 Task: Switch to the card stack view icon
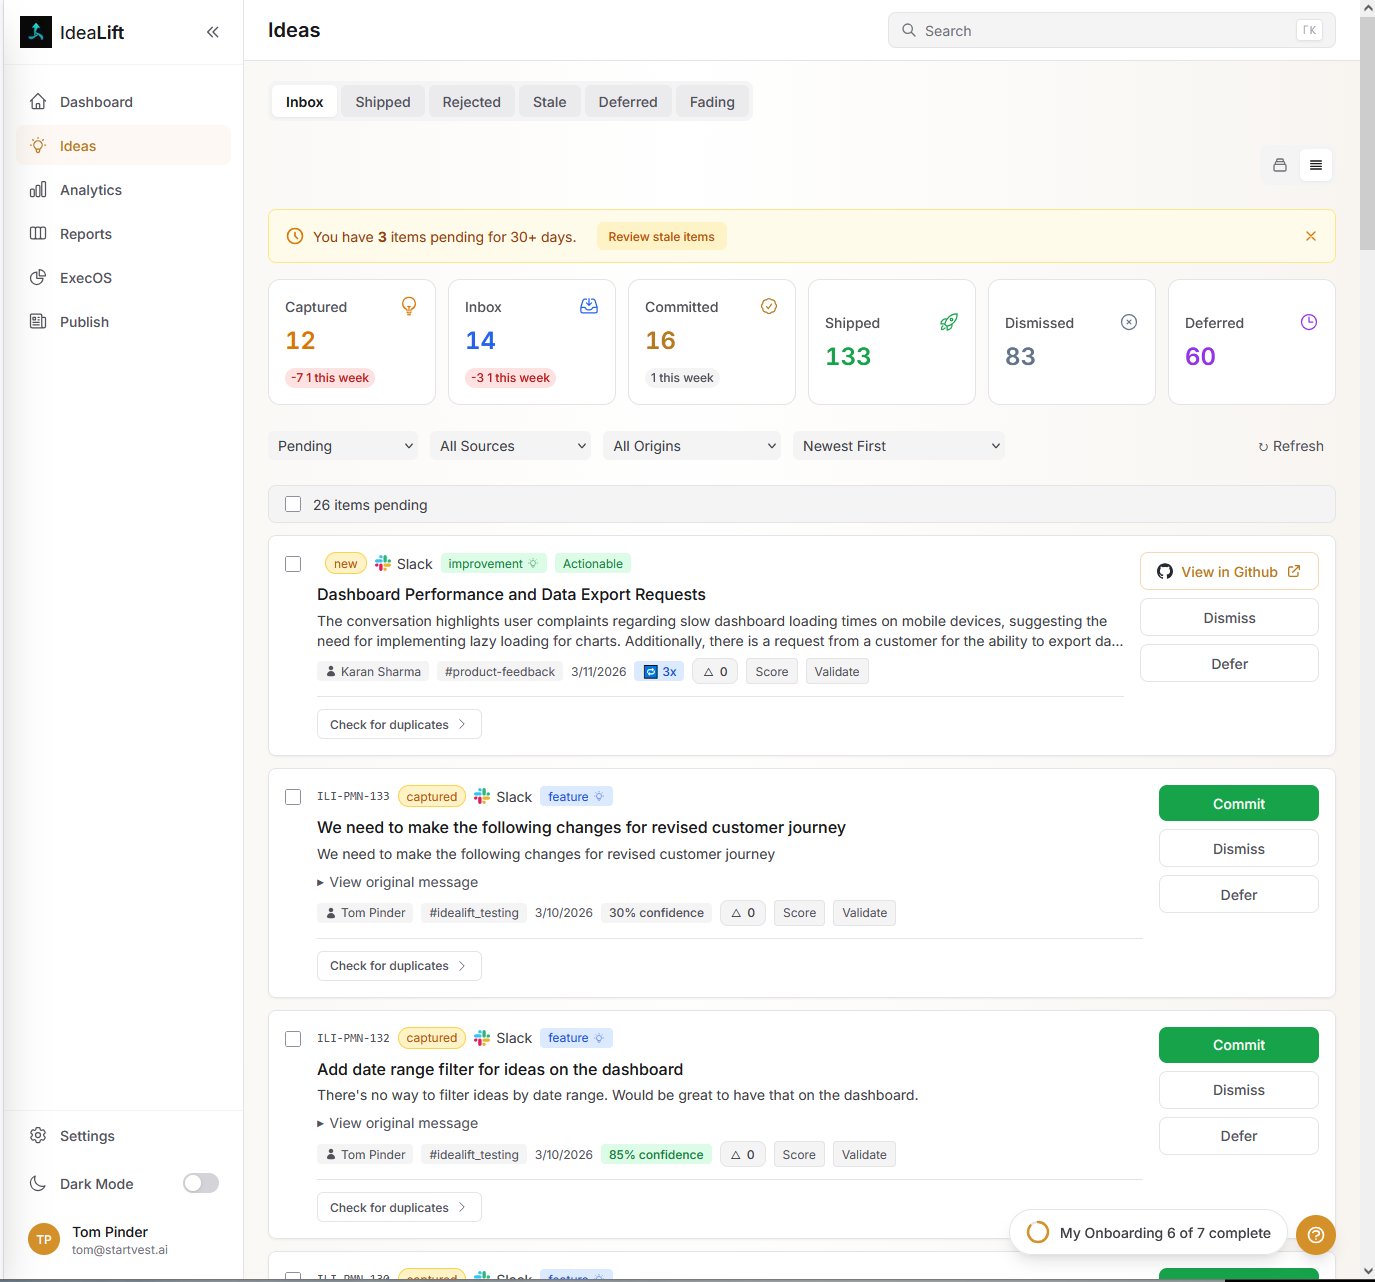1280,165
